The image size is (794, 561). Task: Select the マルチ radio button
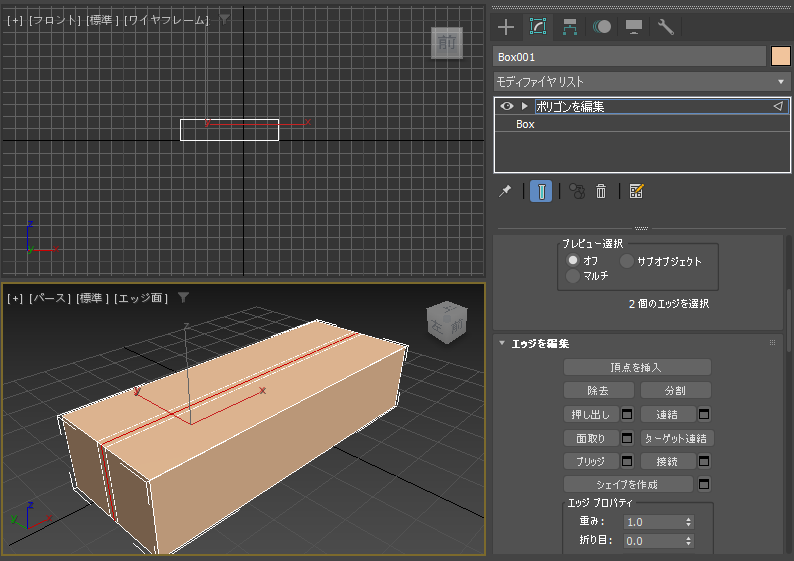click(x=573, y=276)
